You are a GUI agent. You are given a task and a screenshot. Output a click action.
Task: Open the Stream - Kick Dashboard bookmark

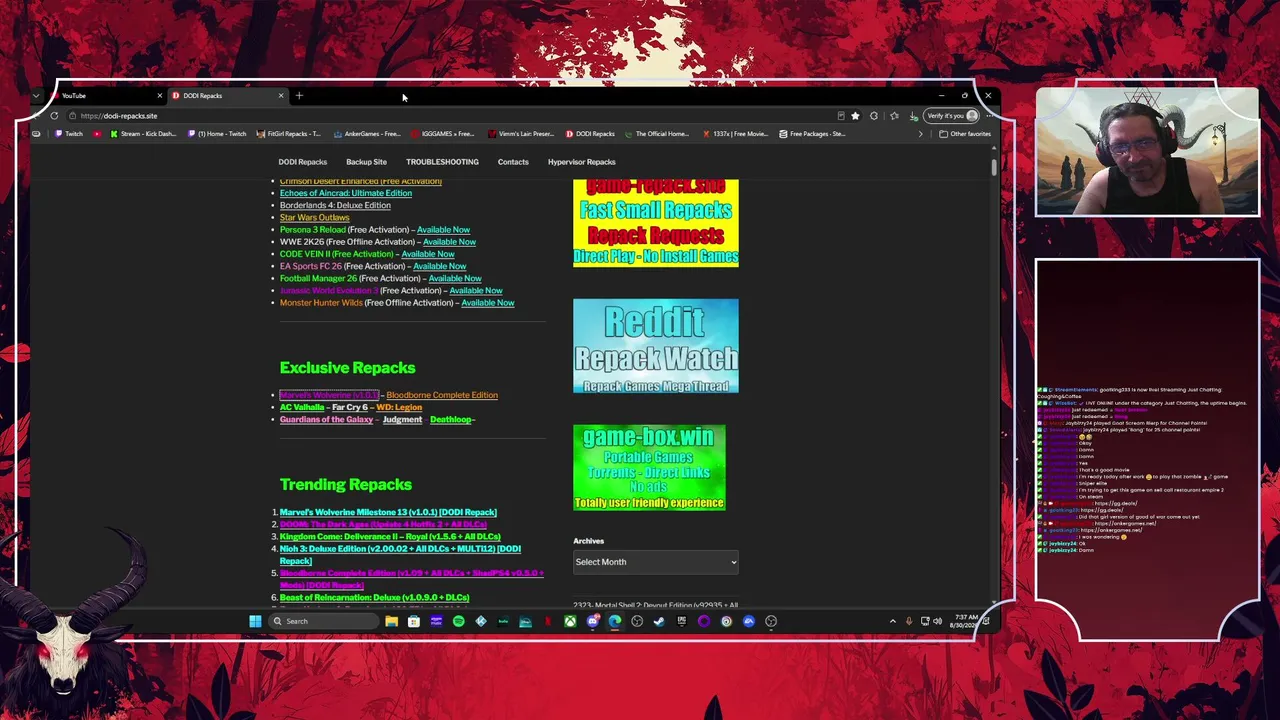point(143,134)
